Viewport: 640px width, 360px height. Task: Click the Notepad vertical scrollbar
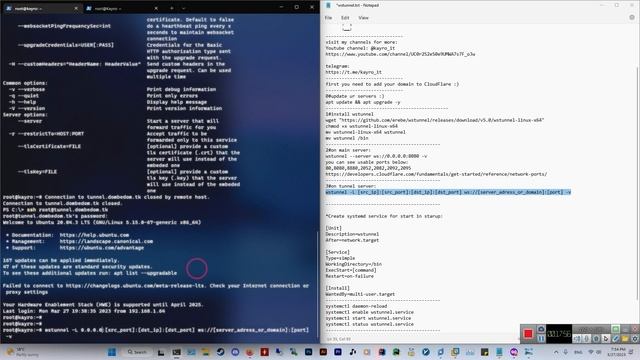pos(637,183)
